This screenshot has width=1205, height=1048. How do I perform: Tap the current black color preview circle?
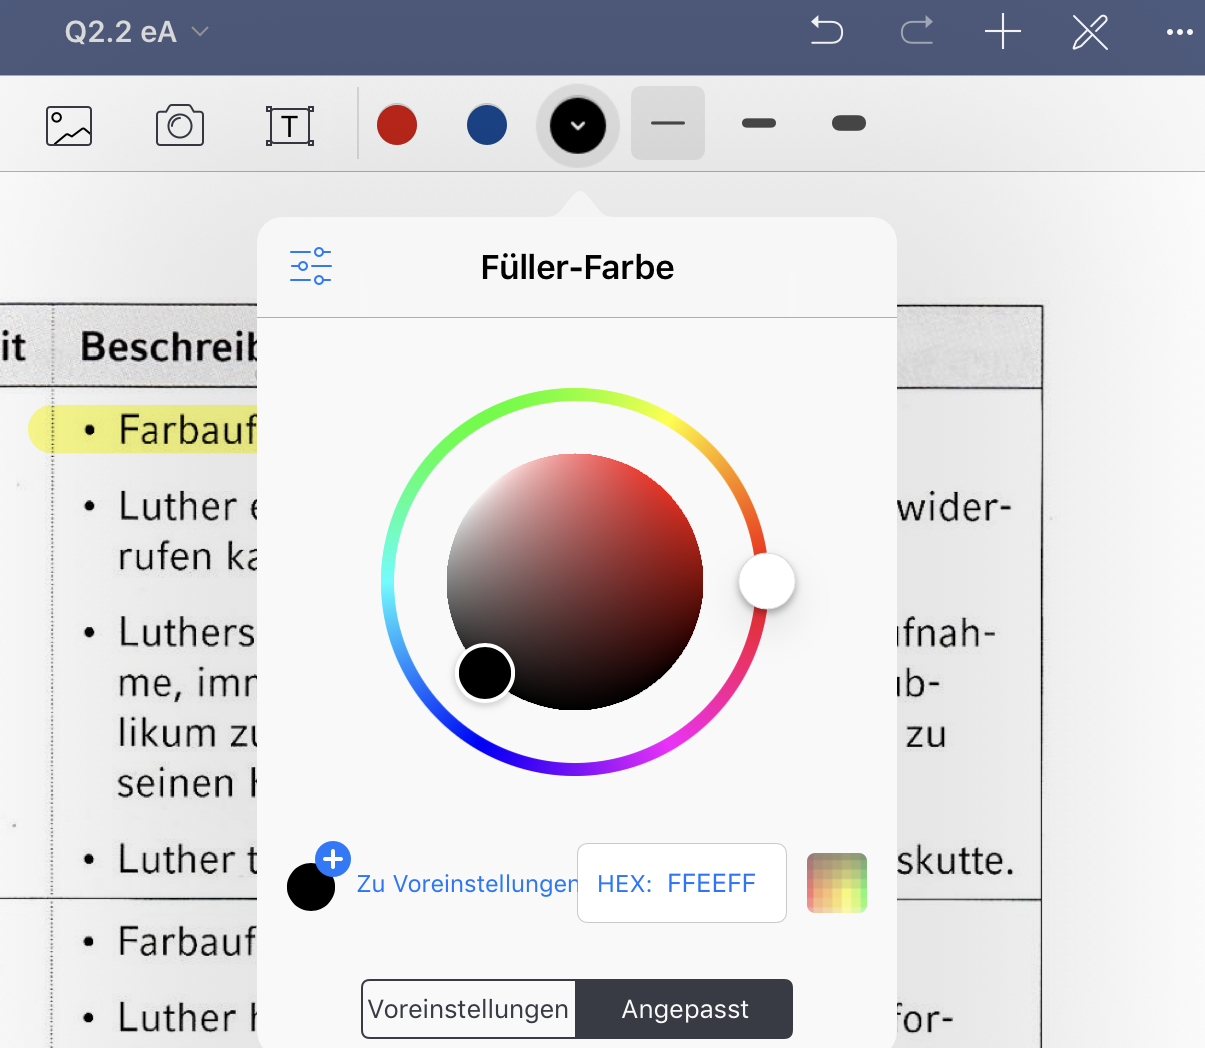click(310, 888)
